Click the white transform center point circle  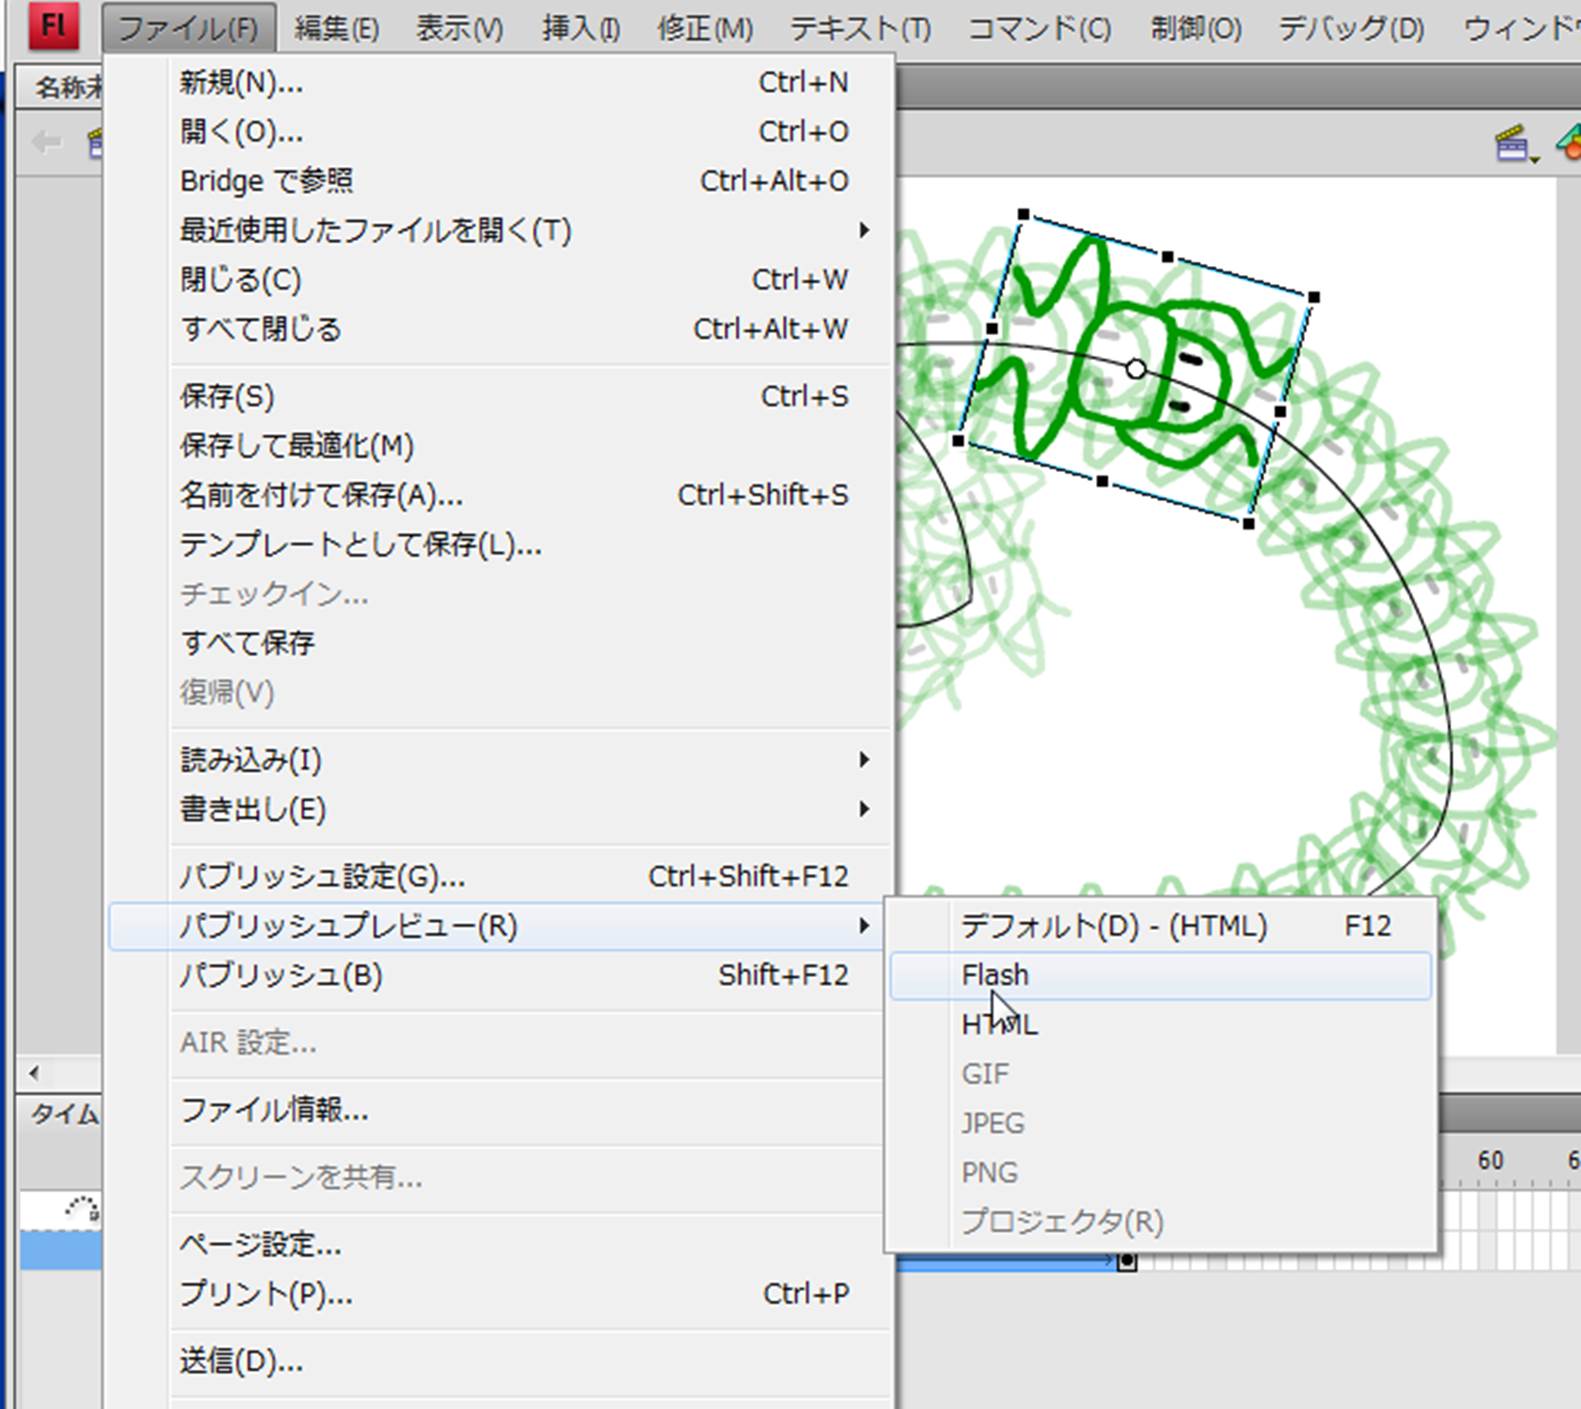tap(1135, 369)
